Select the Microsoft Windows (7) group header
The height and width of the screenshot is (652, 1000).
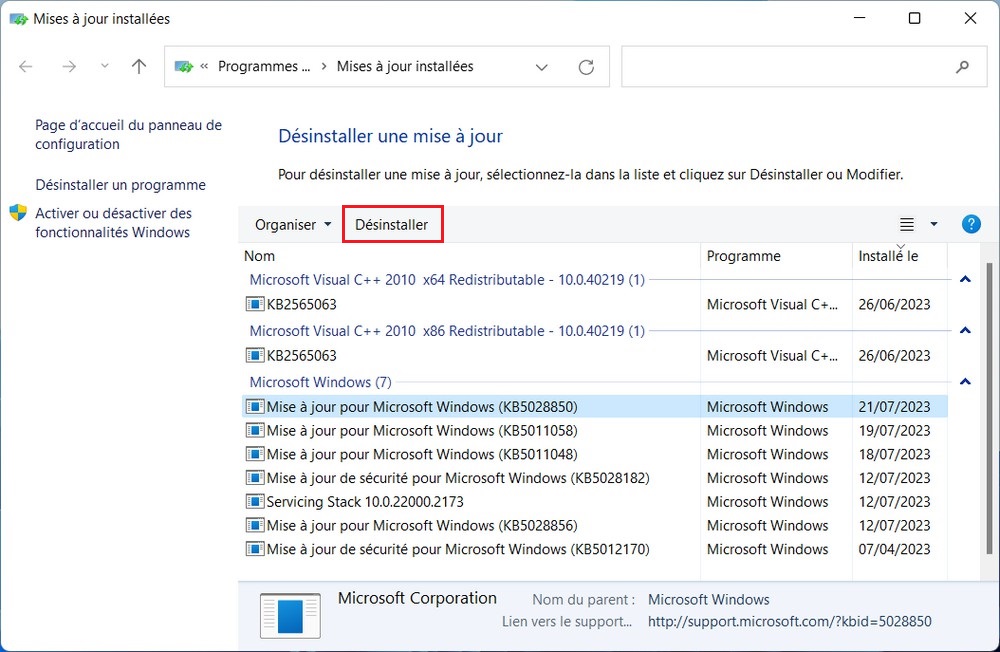coord(320,382)
